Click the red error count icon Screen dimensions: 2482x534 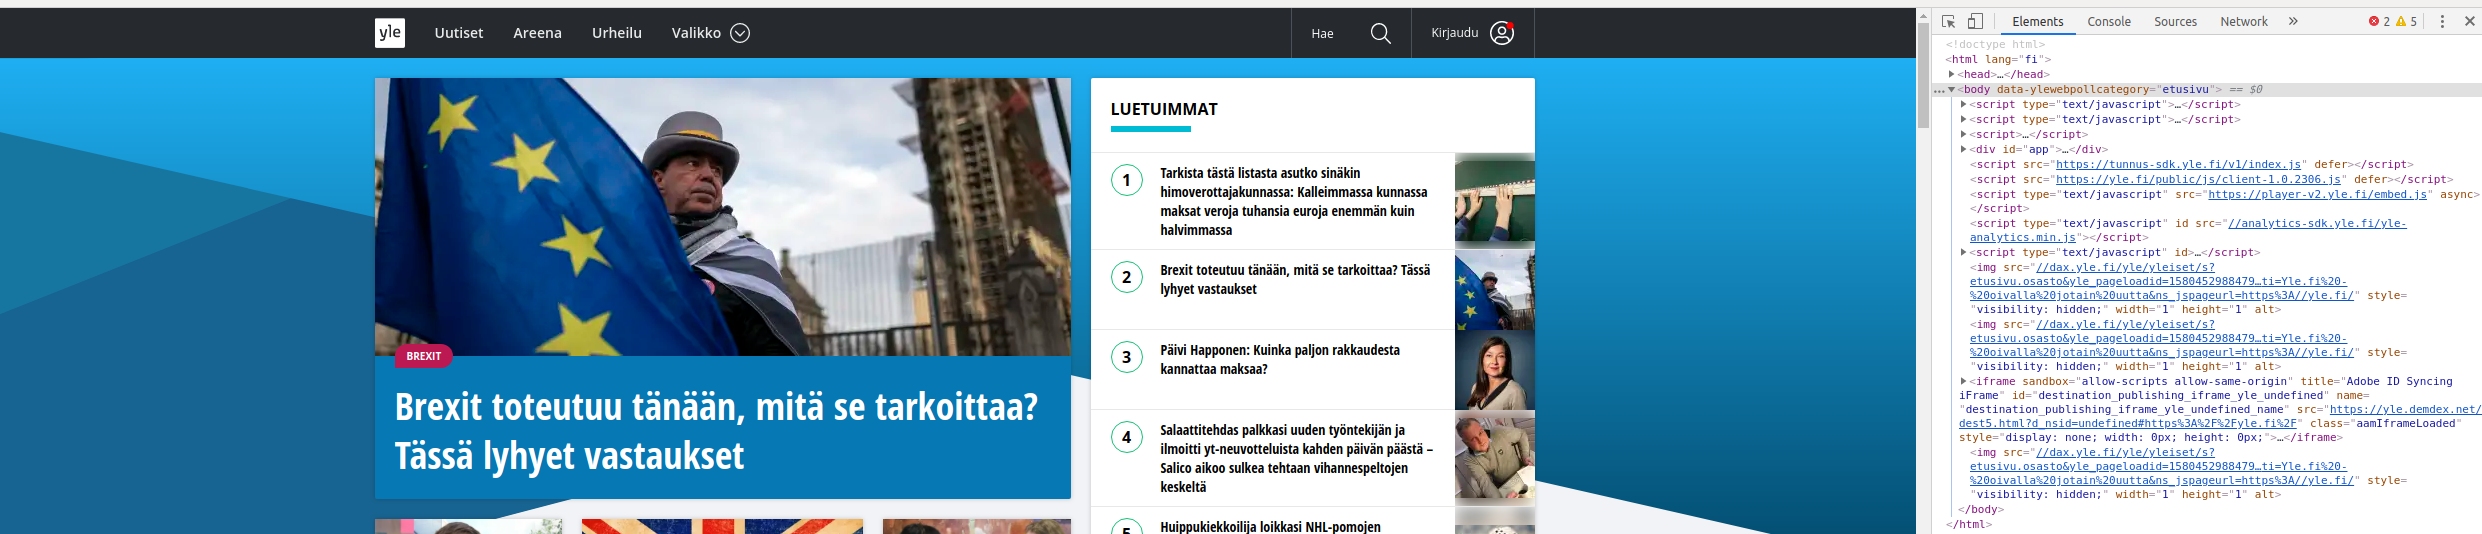(2374, 21)
